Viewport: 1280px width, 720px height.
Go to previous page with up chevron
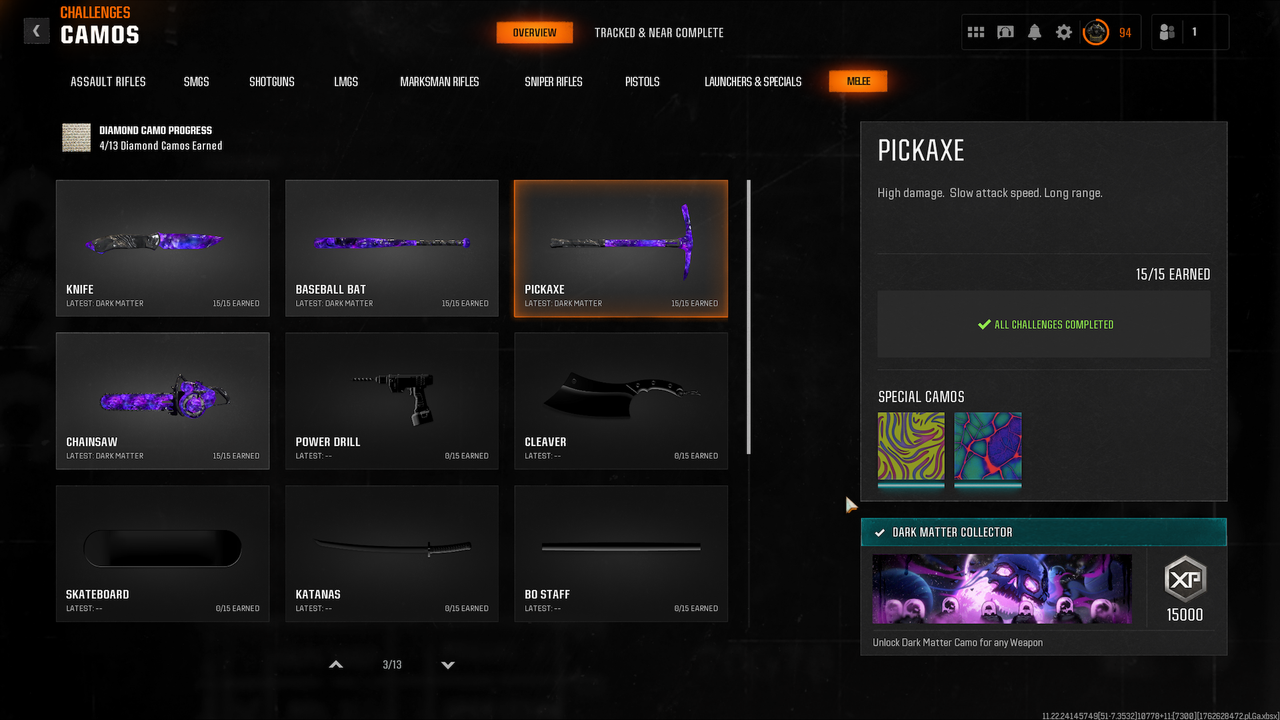pos(336,665)
